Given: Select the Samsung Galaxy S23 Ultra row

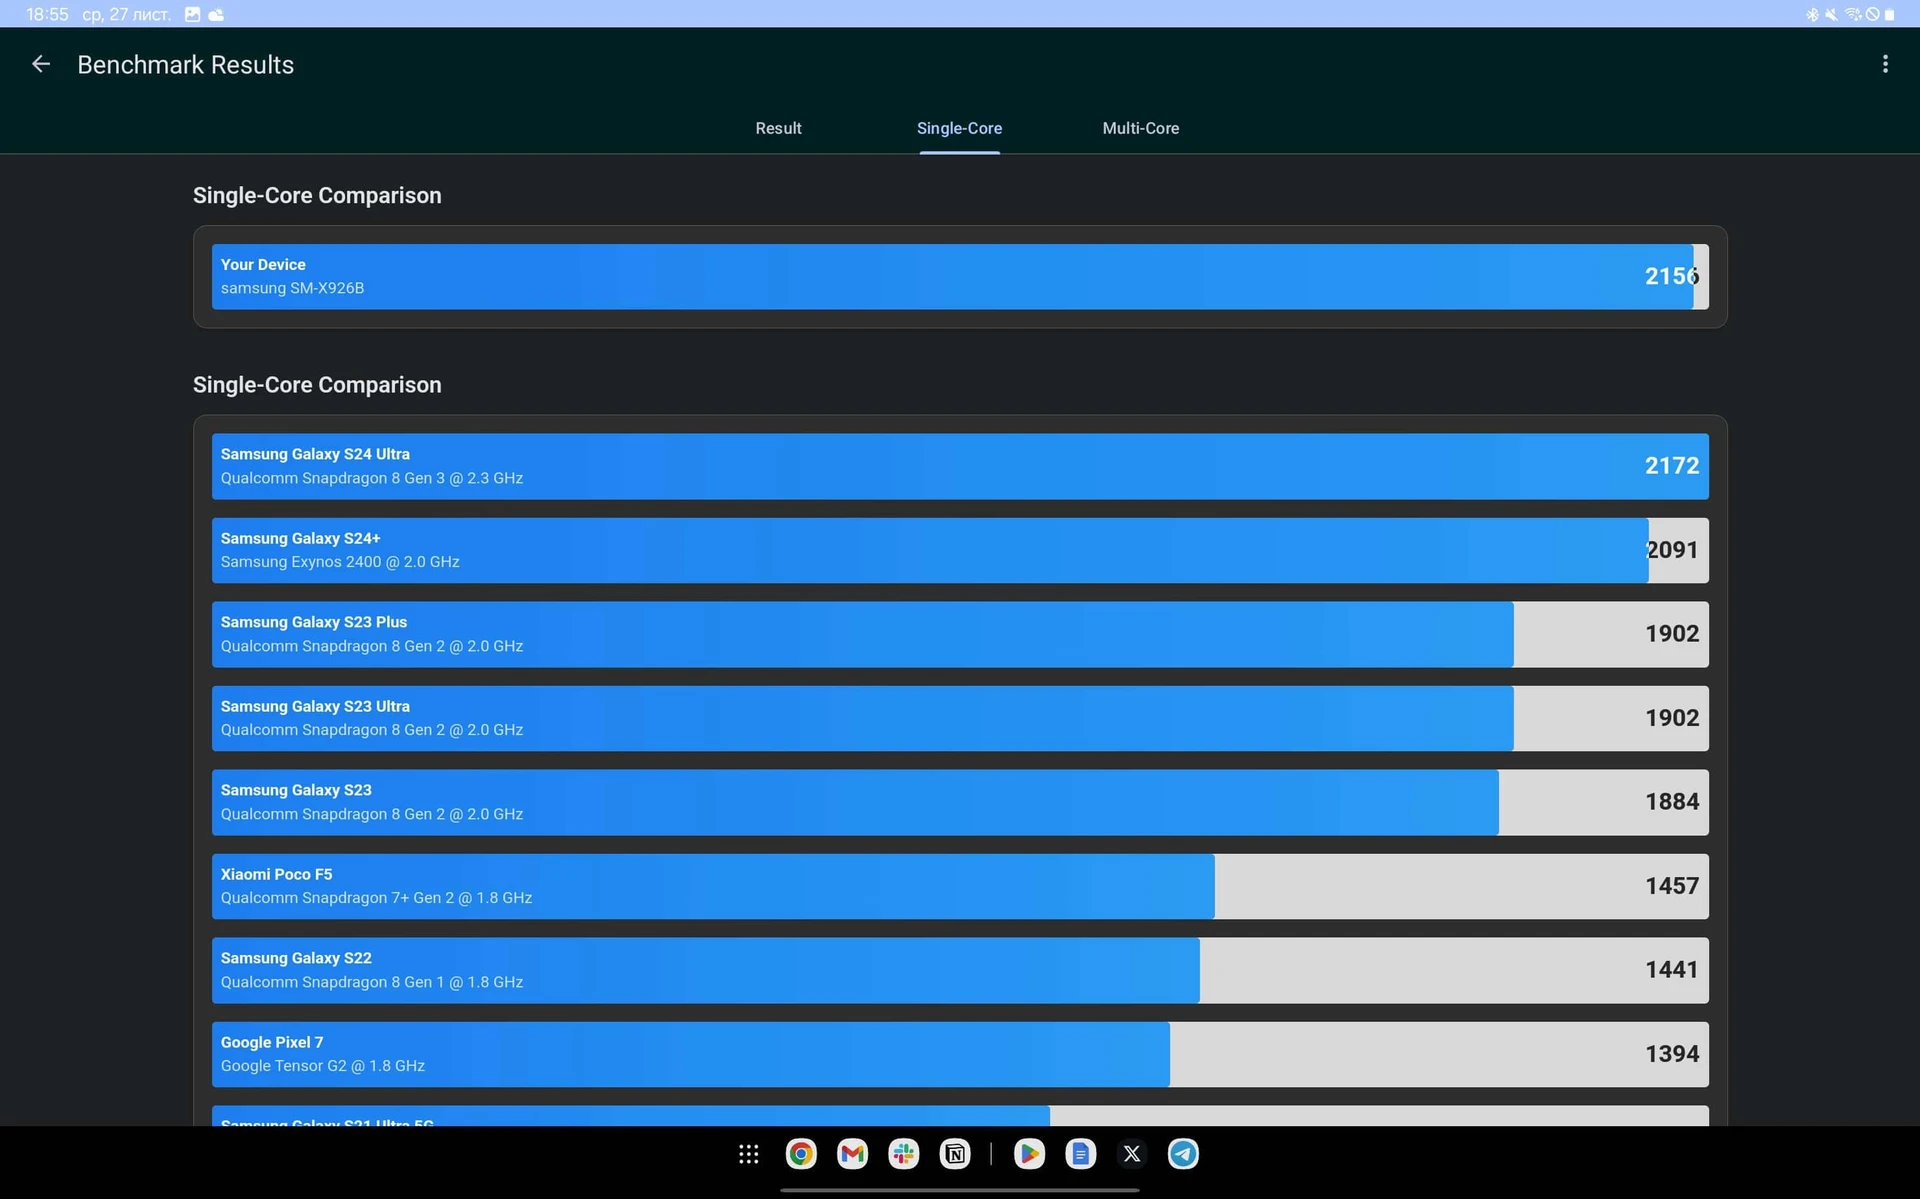Looking at the screenshot, I should [x=960, y=718].
